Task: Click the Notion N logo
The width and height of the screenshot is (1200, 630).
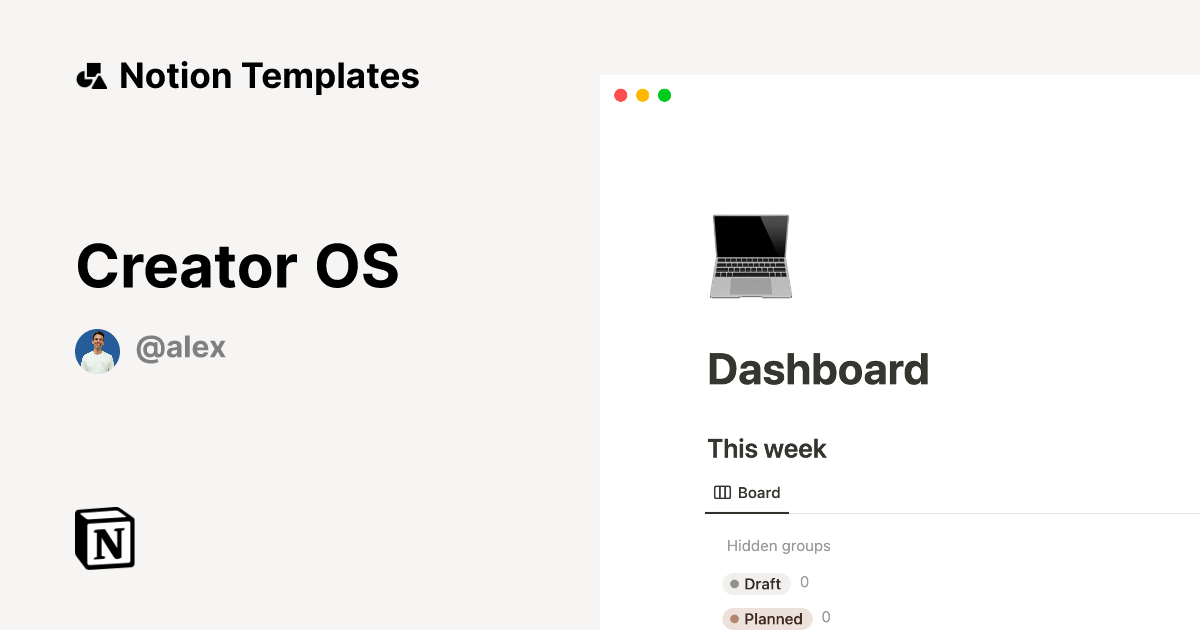Action: click(x=104, y=539)
